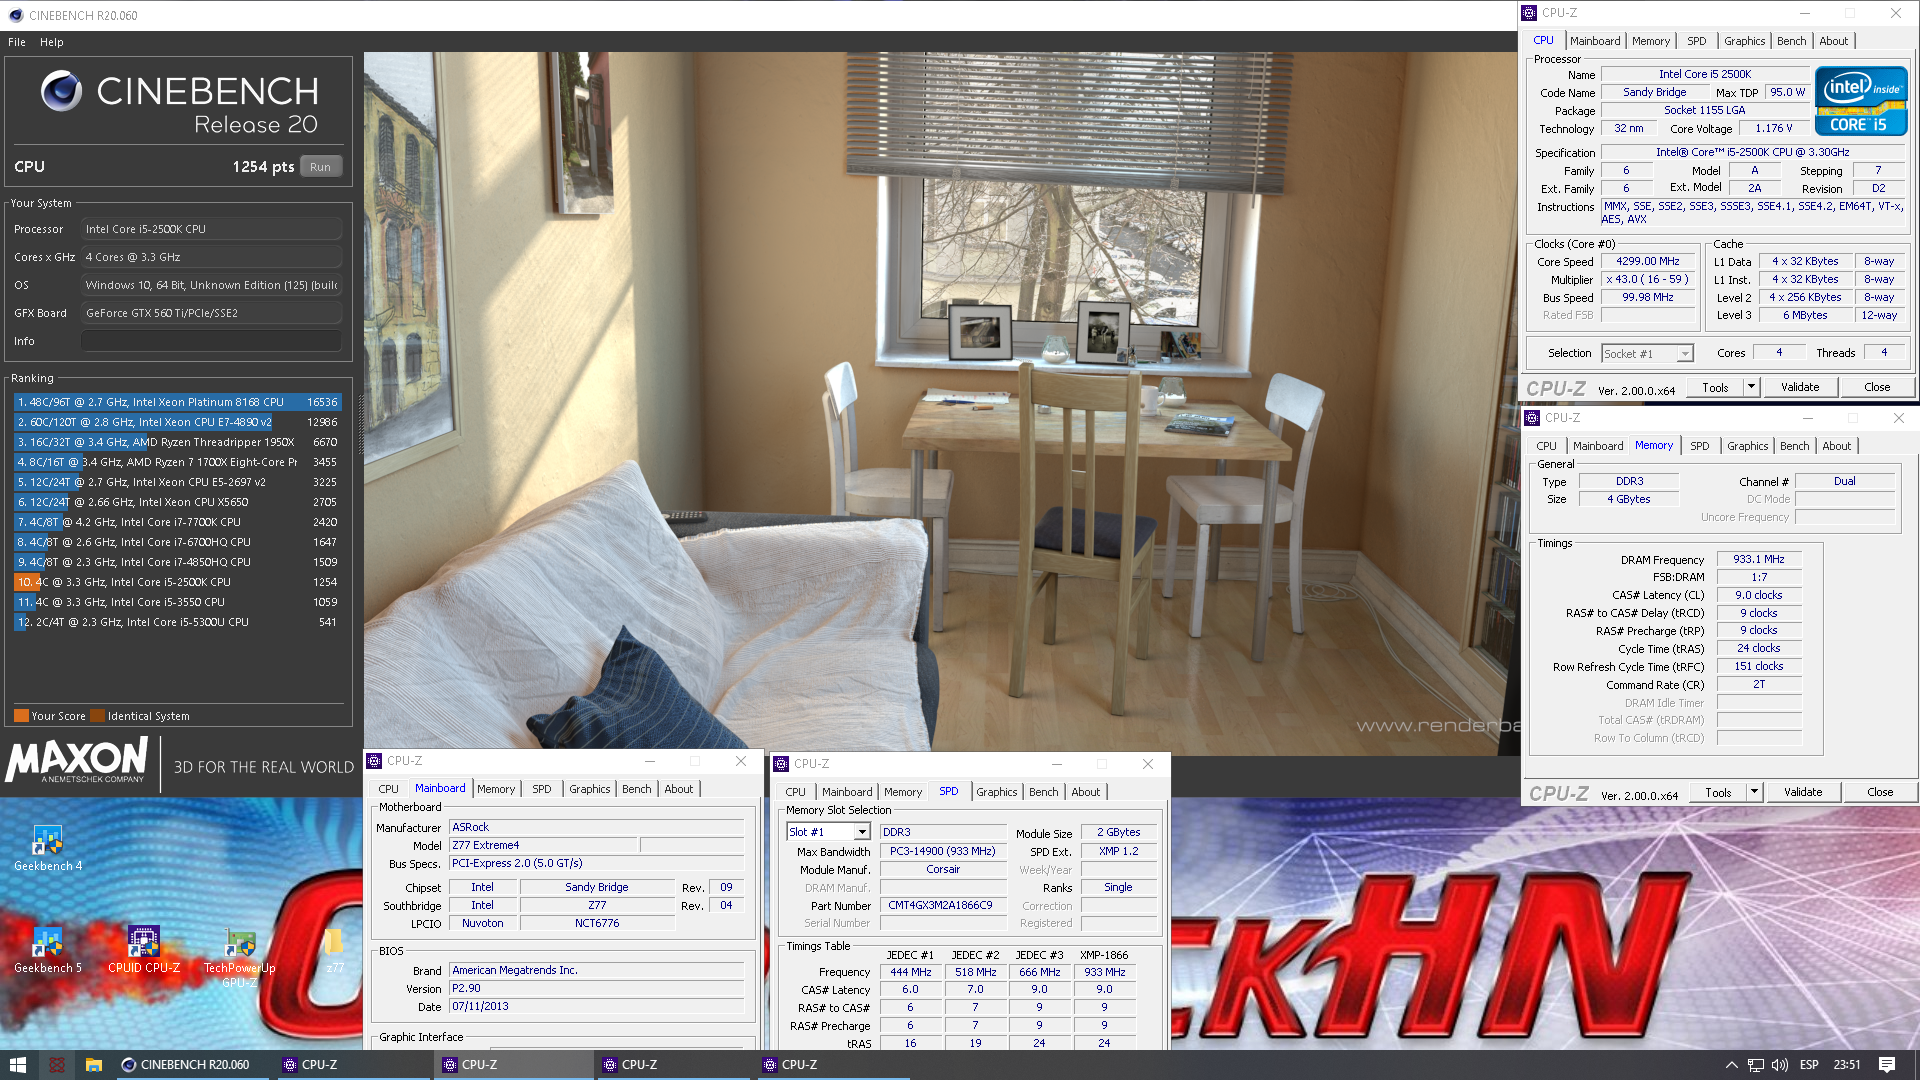Click Close button in Memory window
The image size is (1920, 1080).
tap(1880, 792)
